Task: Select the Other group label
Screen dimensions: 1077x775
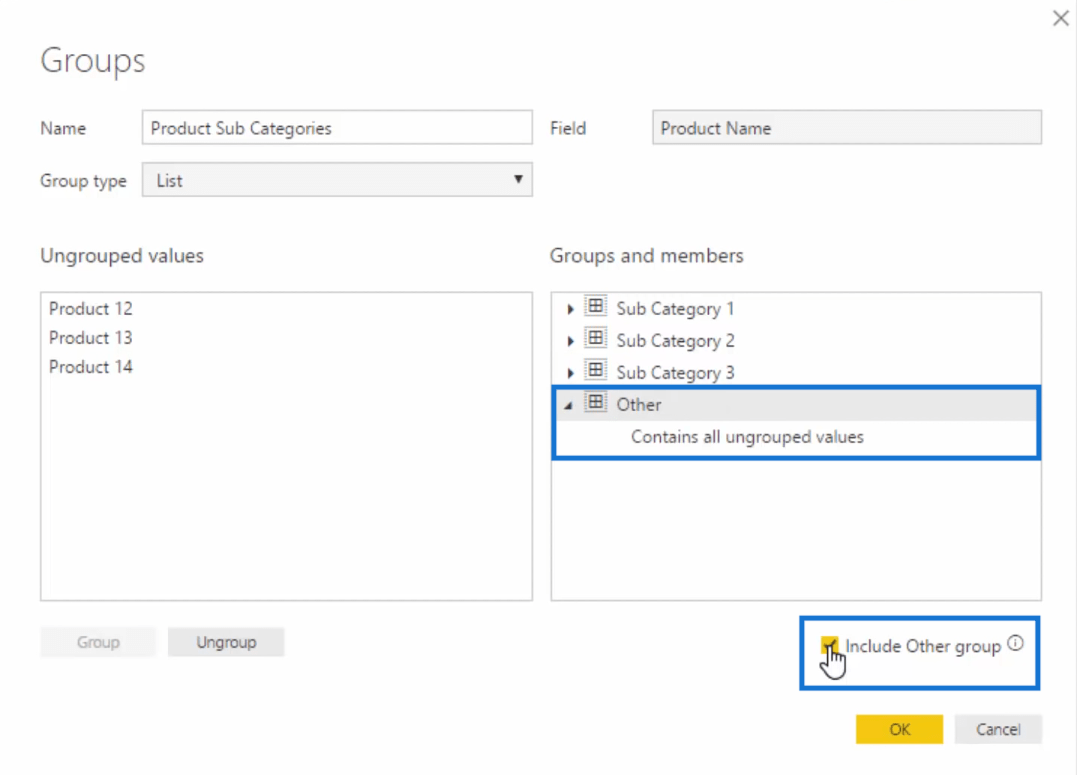Action: 639,405
